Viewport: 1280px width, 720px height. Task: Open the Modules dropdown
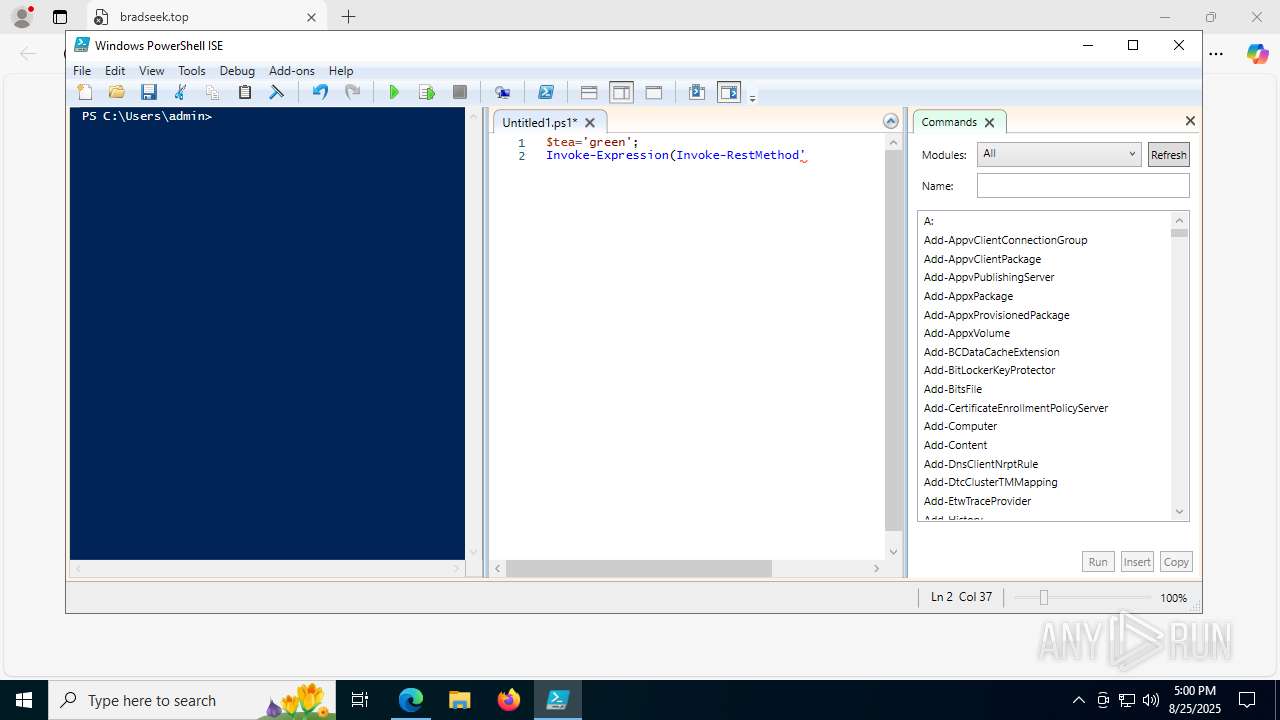pyautogui.click(x=1059, y=154)
